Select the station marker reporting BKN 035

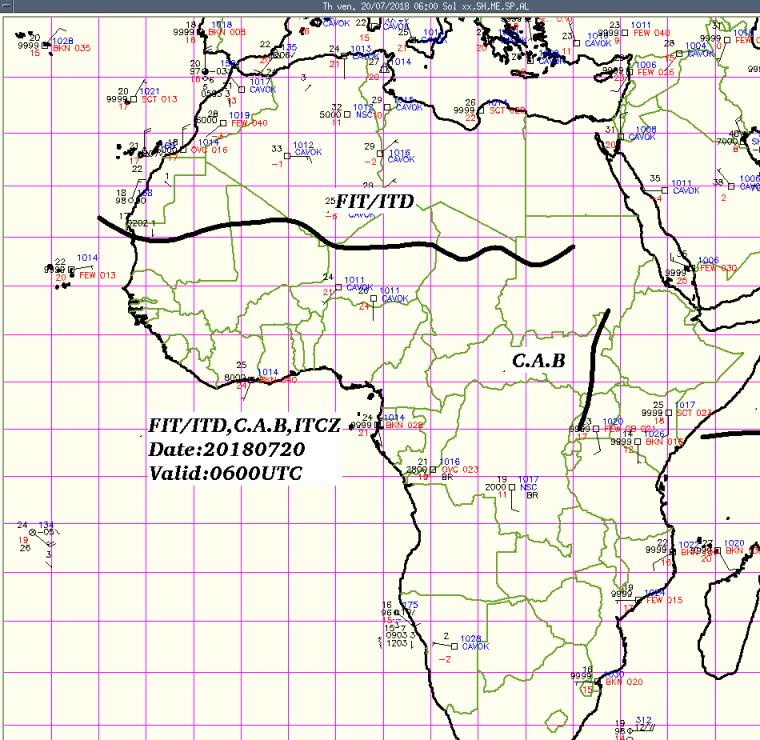46,46
